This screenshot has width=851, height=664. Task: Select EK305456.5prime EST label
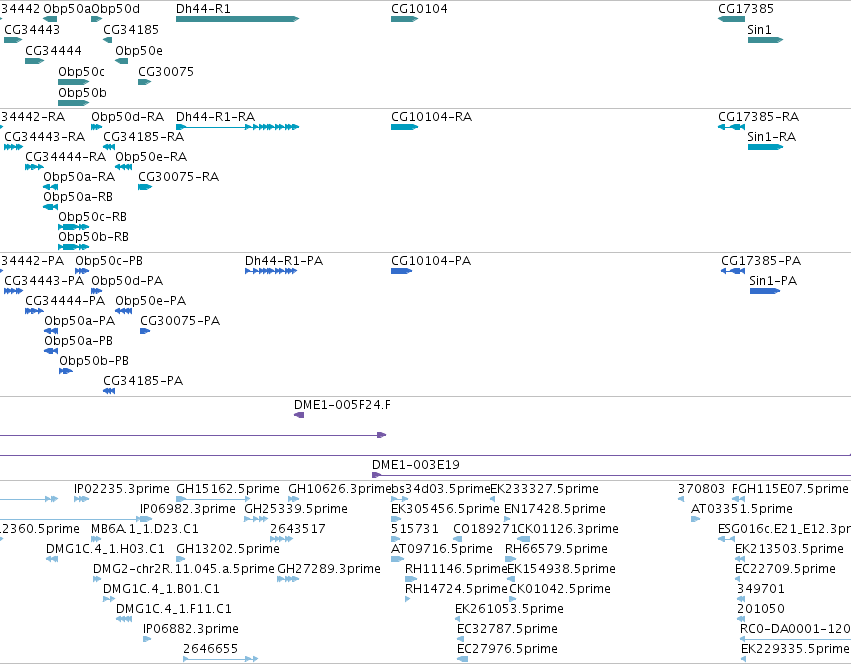445,509
